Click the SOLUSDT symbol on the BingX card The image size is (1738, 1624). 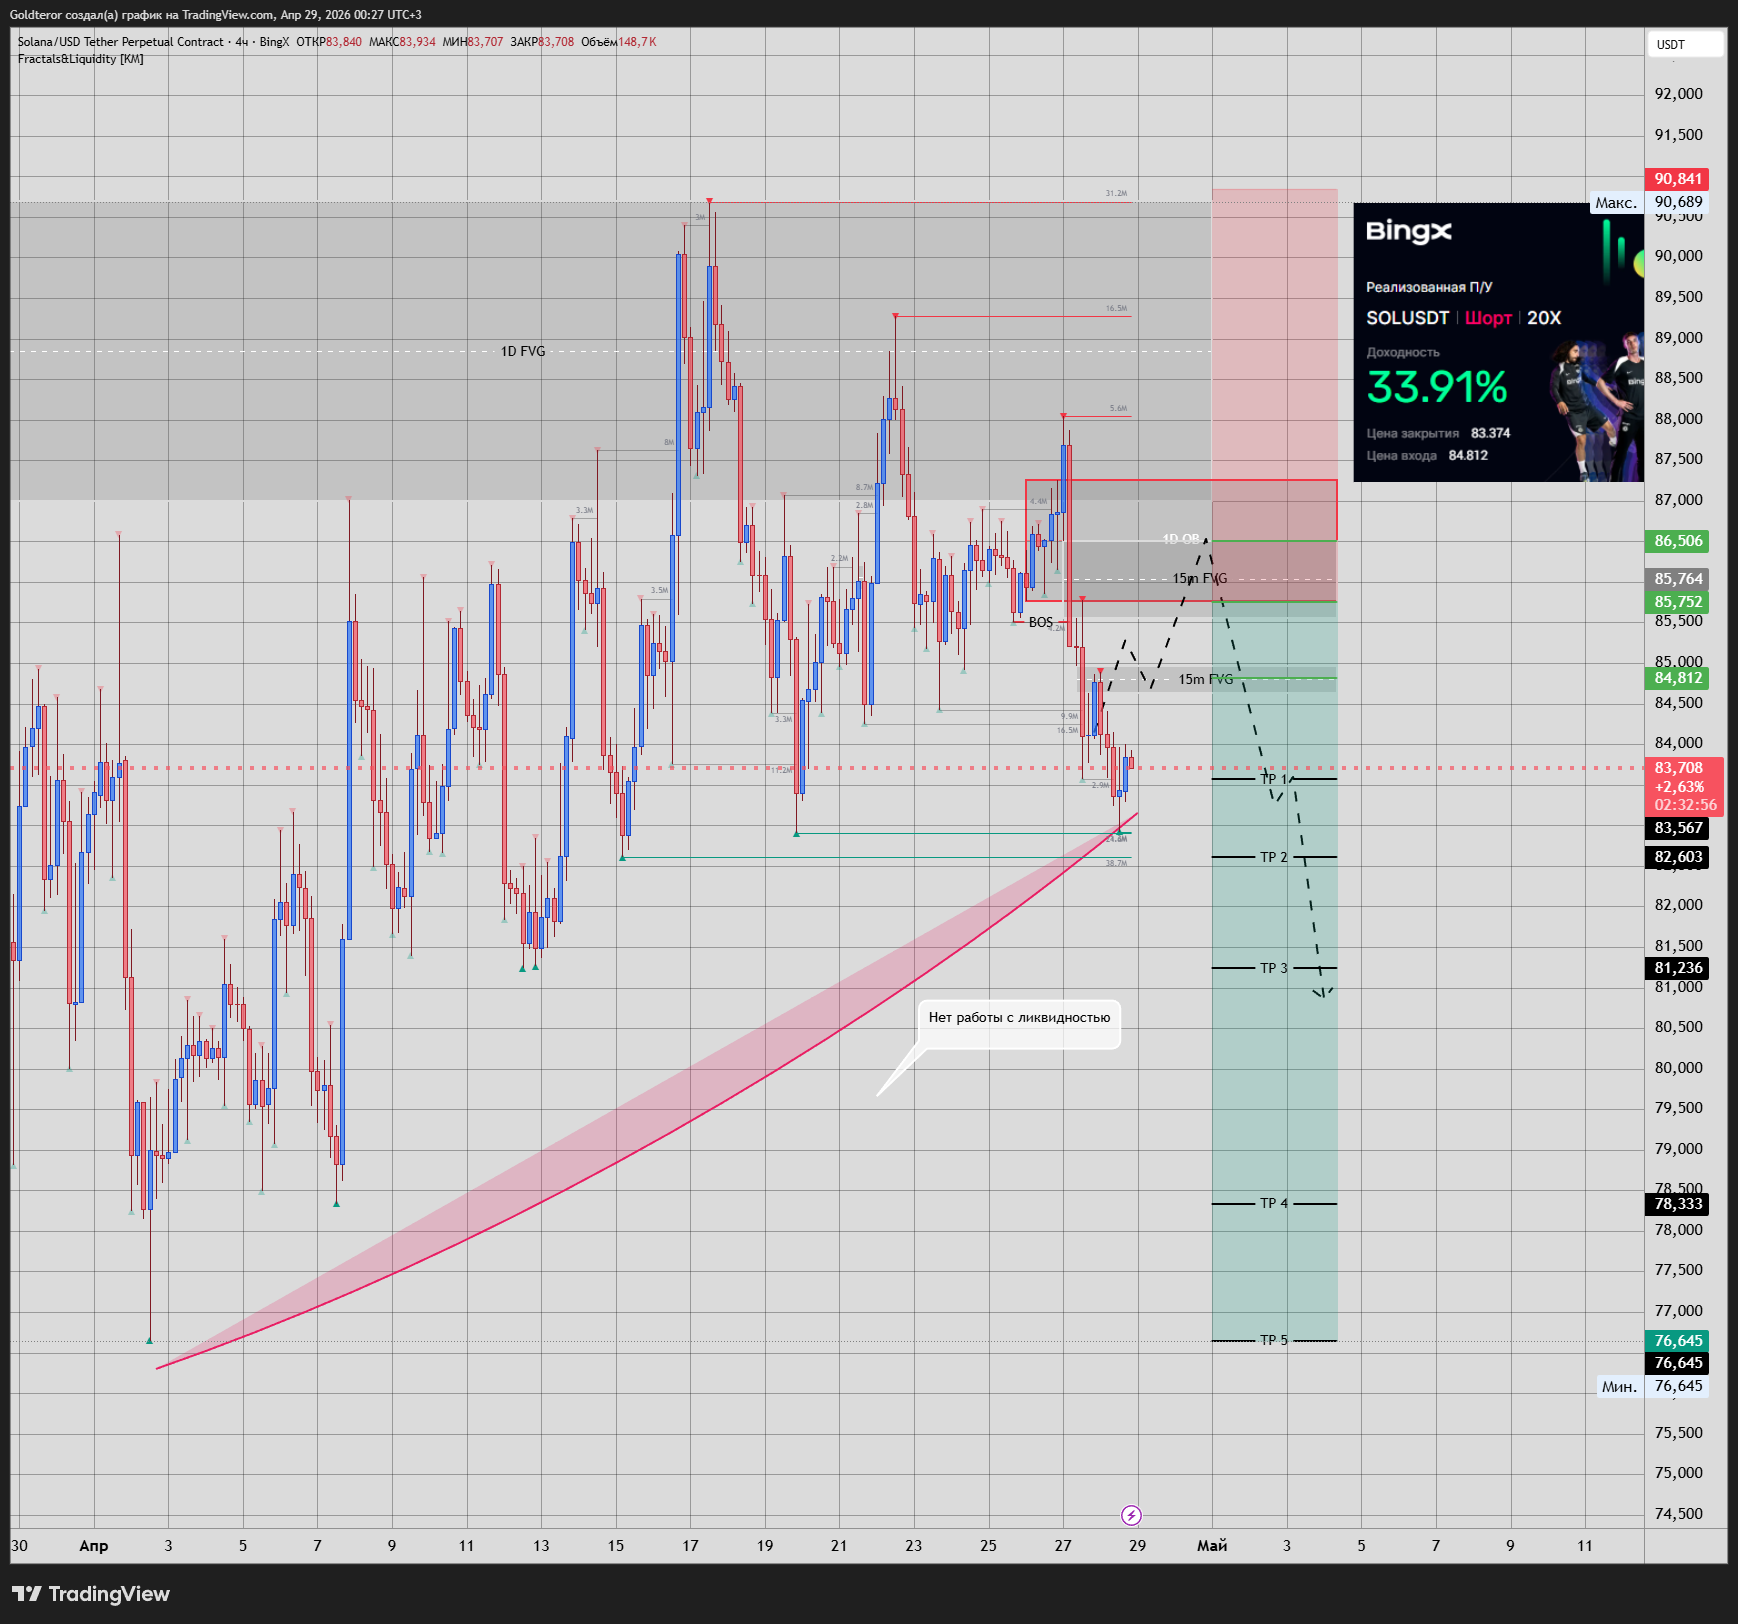[x=1408, y=318]
